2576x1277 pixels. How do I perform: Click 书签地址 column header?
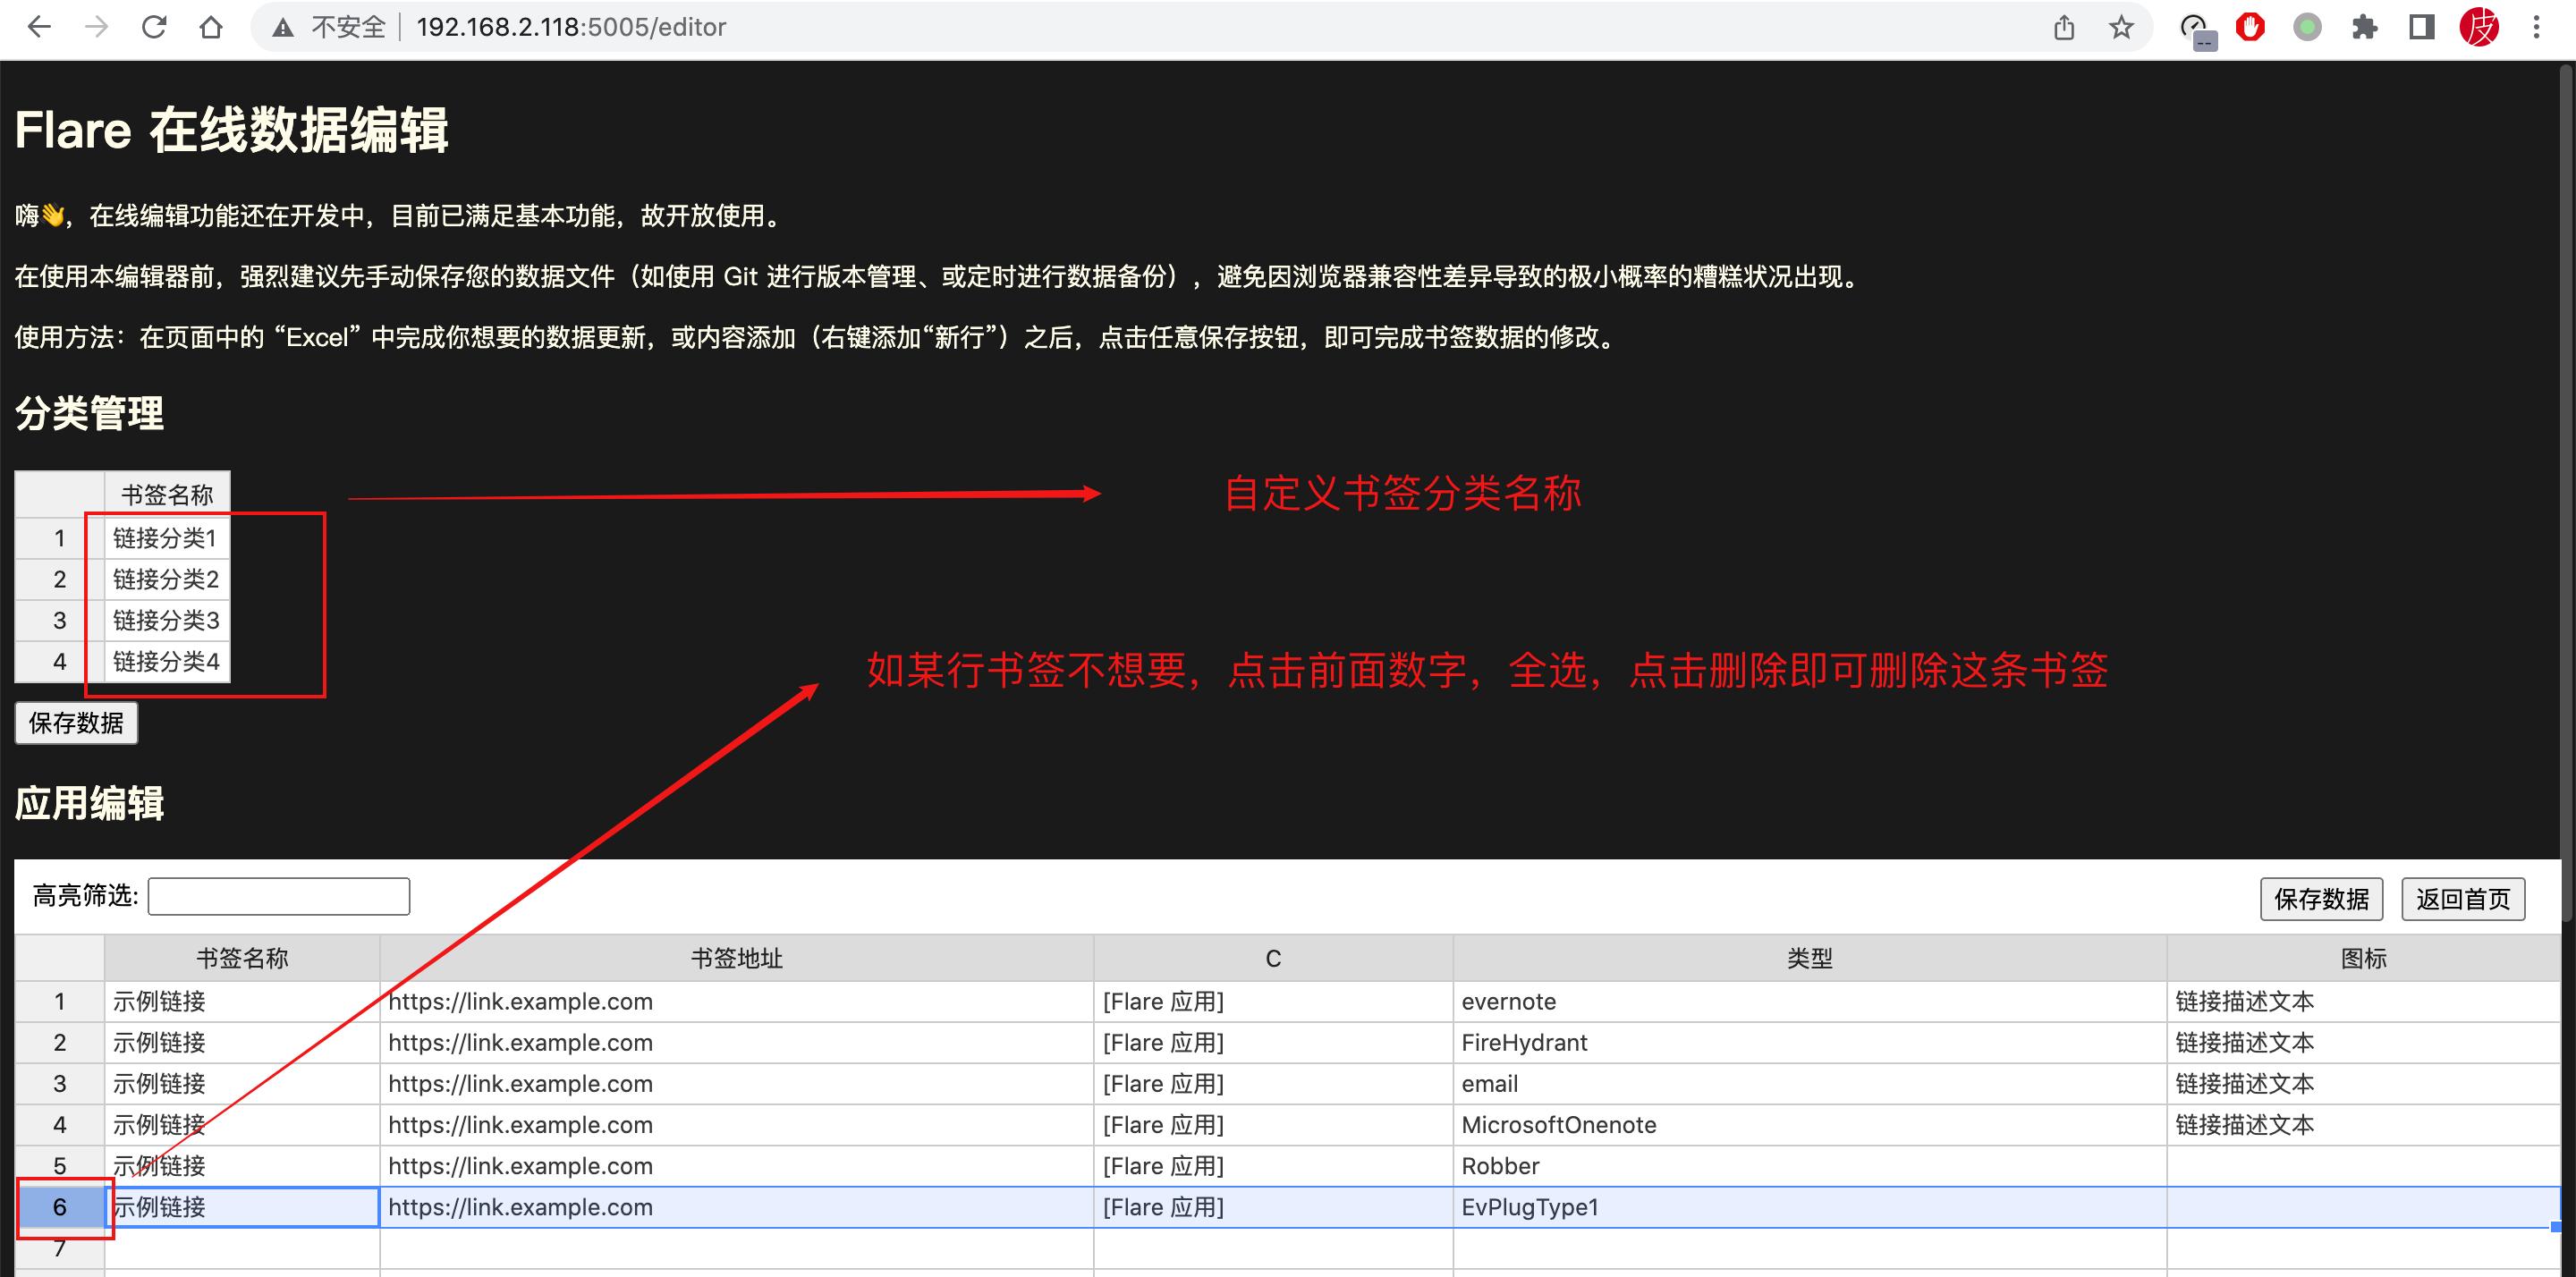point(737,958)
